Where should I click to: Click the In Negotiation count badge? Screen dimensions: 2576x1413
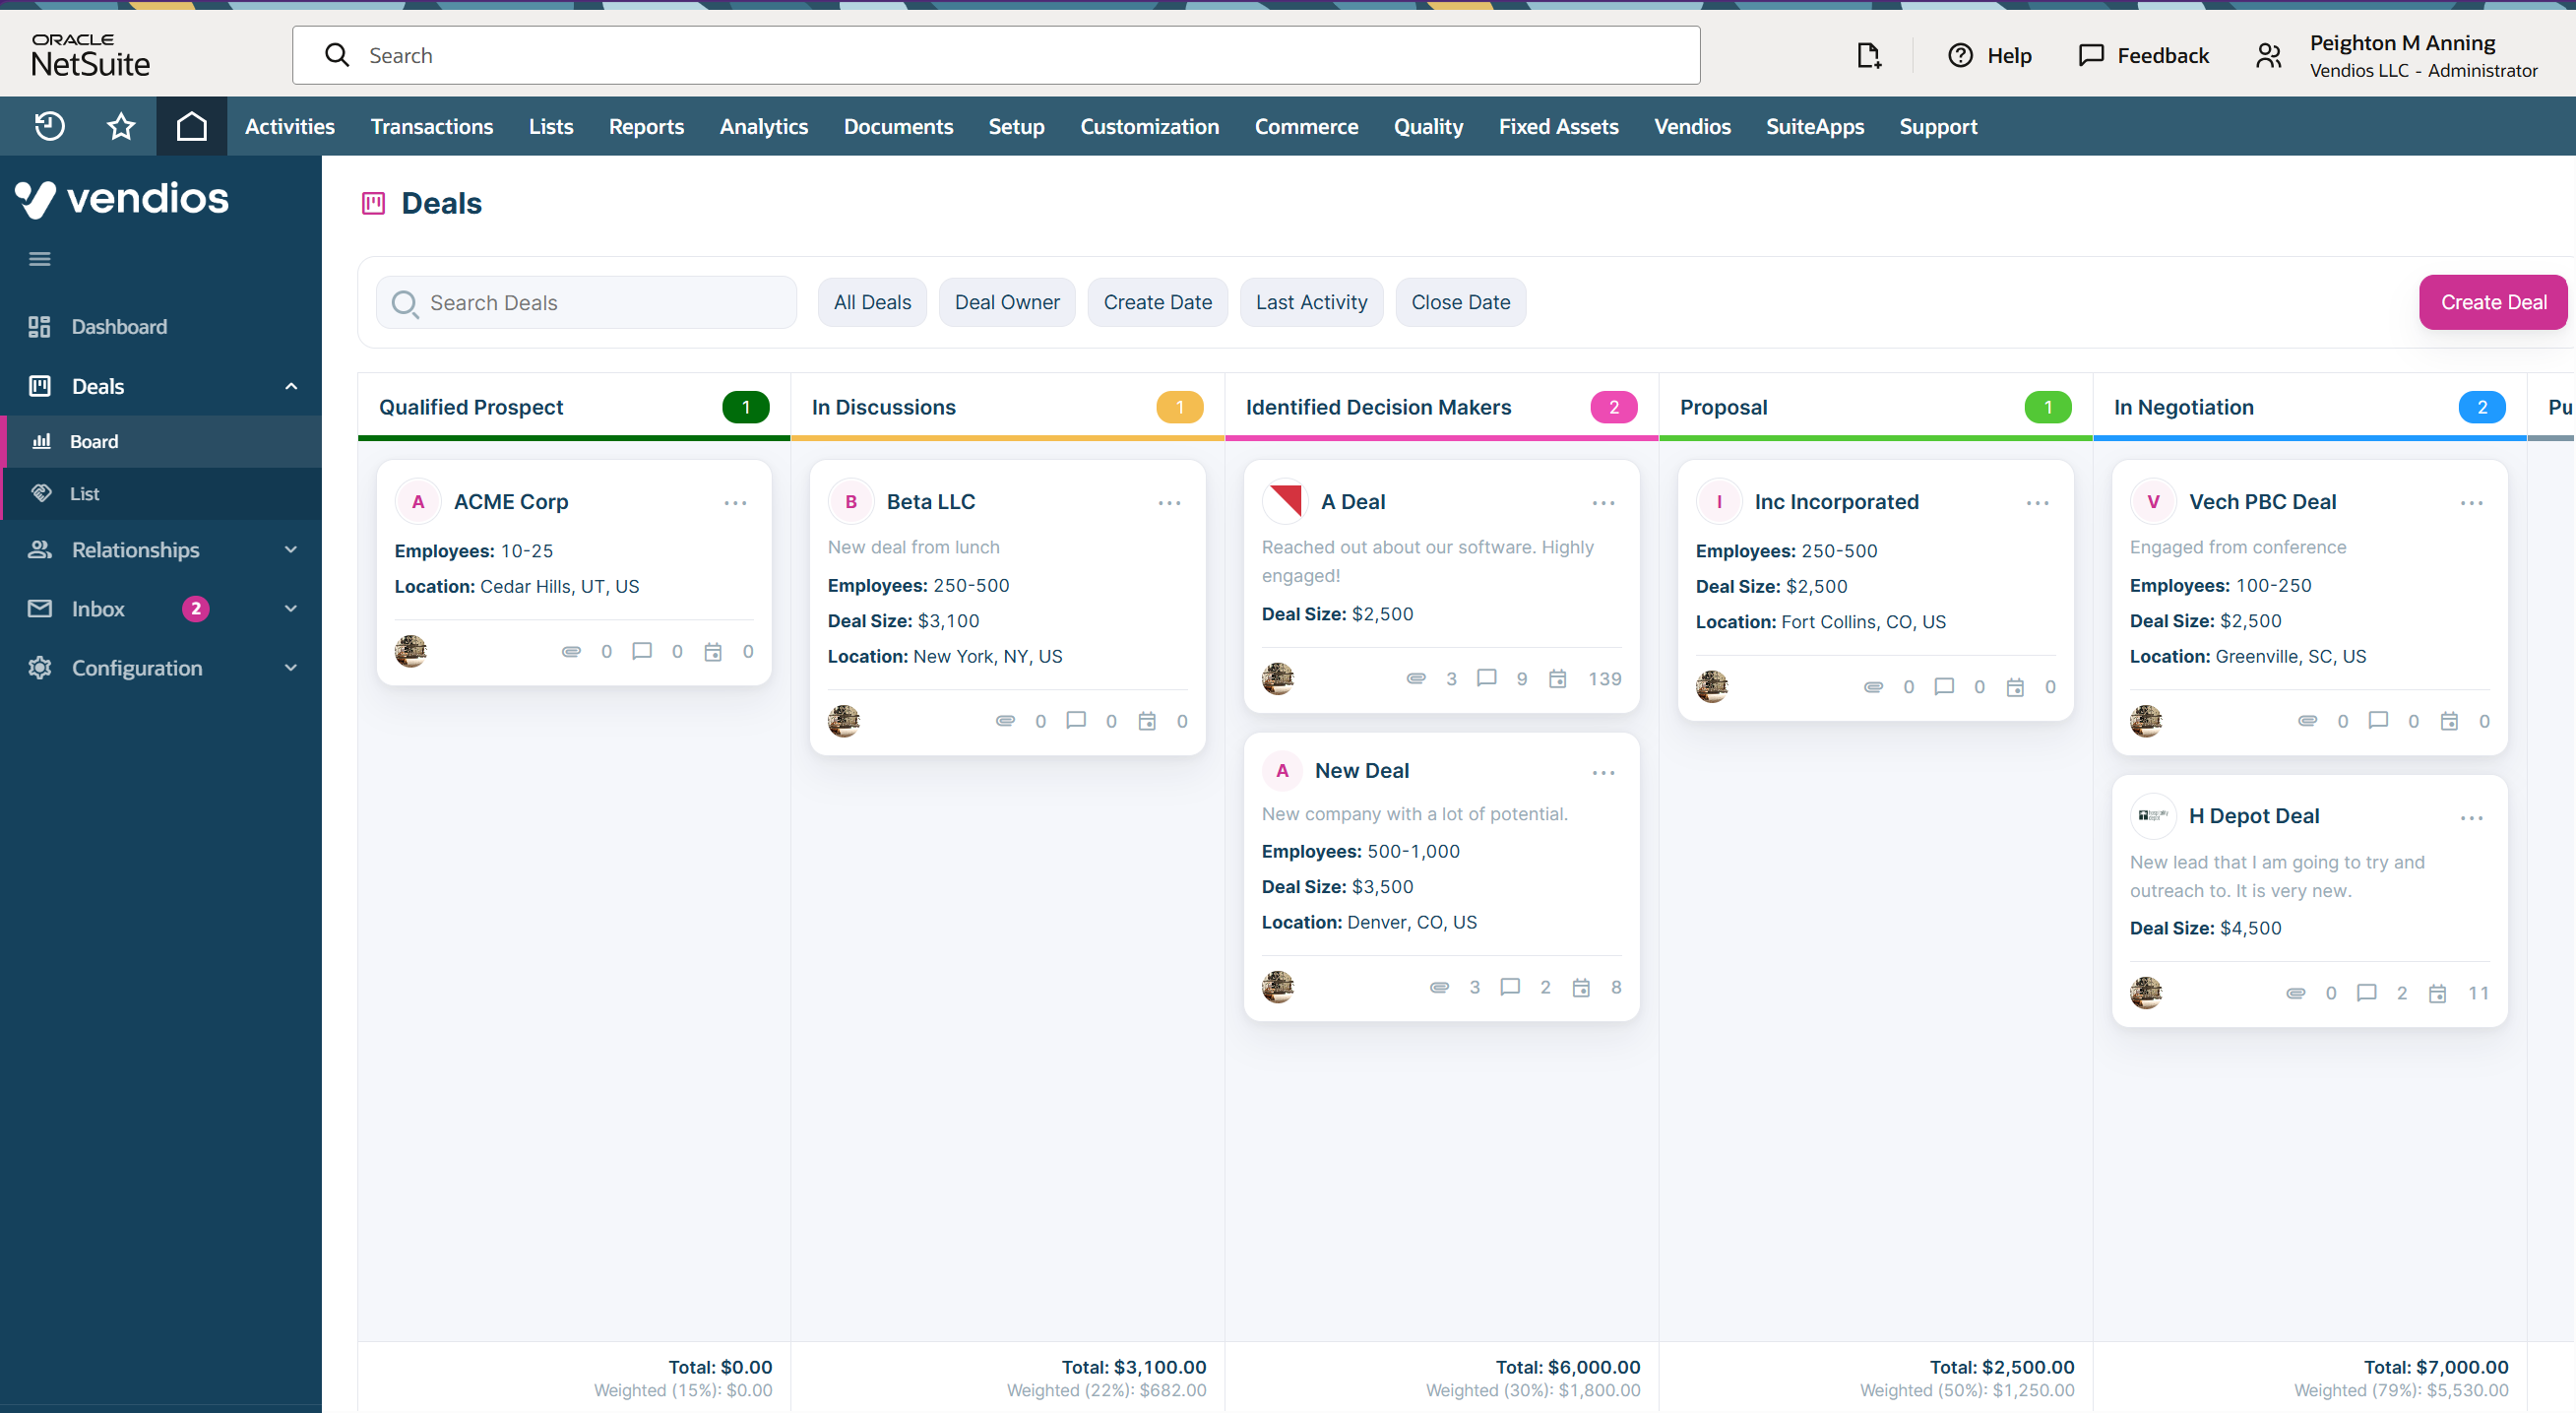pyautogui.click(x=2481, y=407)
